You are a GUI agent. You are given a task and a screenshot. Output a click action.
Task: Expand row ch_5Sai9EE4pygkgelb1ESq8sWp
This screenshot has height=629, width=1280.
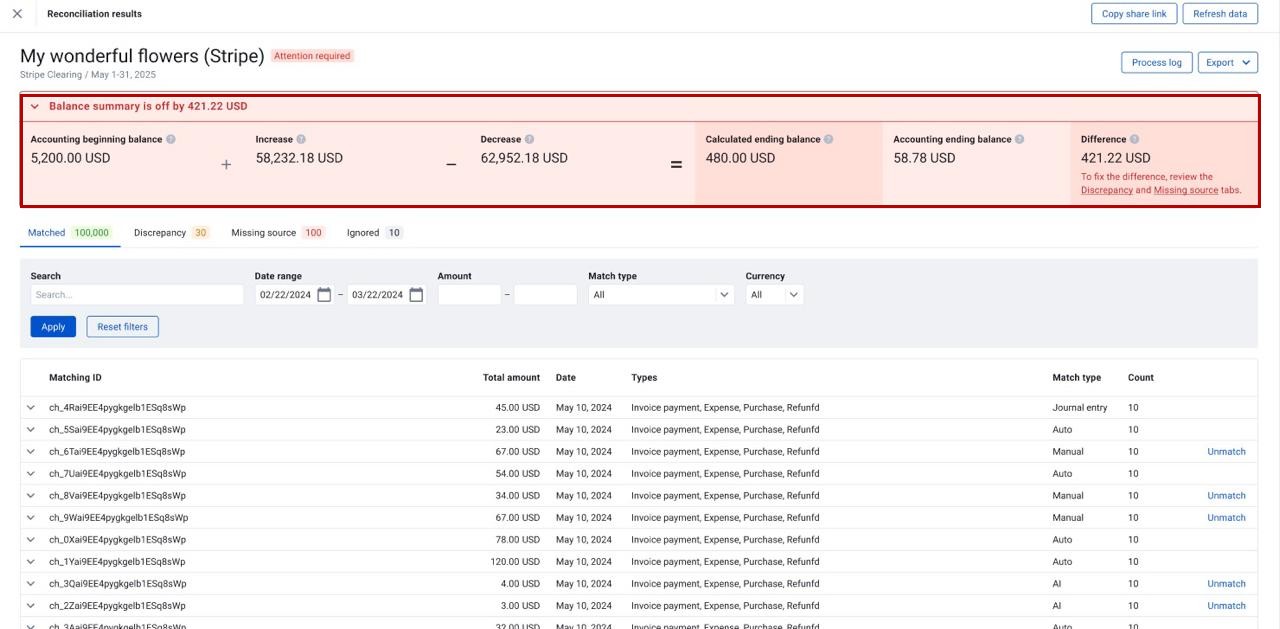click(x=31, y=430)
